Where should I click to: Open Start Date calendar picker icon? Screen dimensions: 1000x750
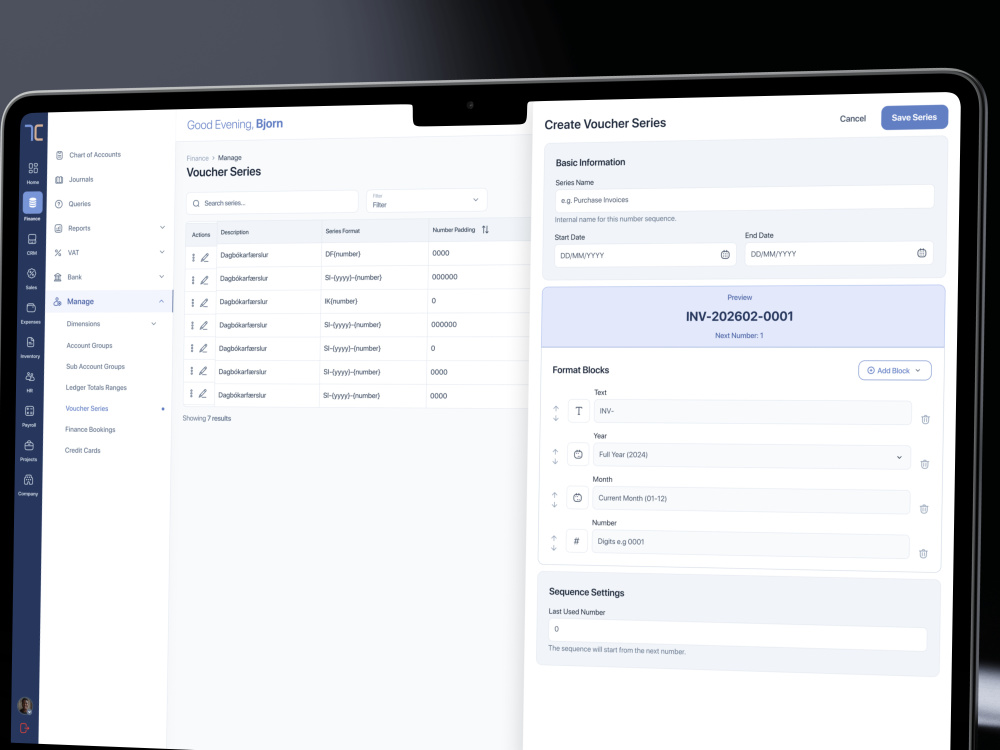click(x=725, y=254)
